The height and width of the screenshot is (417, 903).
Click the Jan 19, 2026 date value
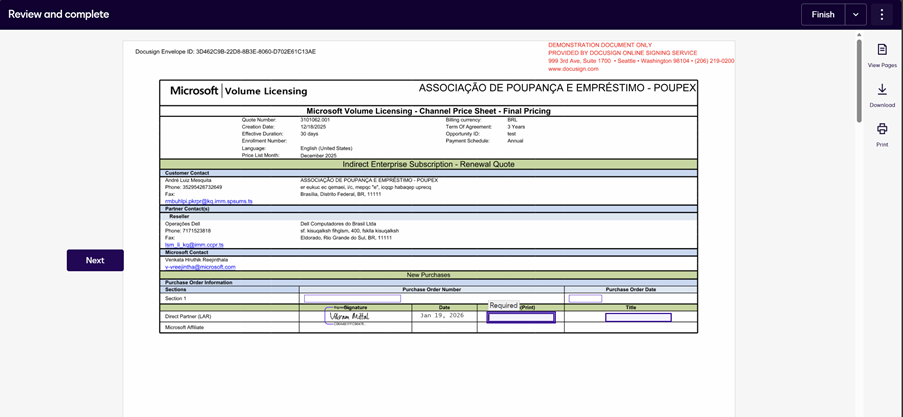click(442, 316)
